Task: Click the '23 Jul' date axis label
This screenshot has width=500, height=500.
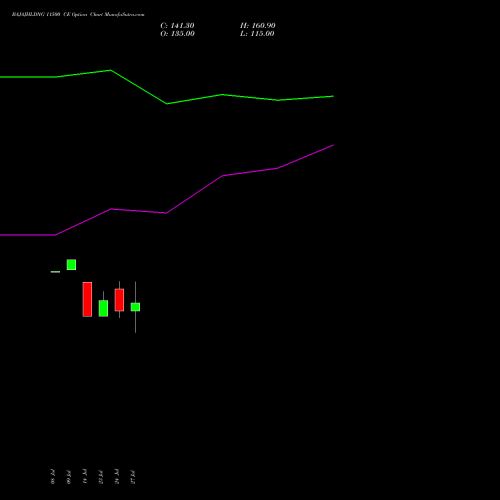Action: pos(101,477)
